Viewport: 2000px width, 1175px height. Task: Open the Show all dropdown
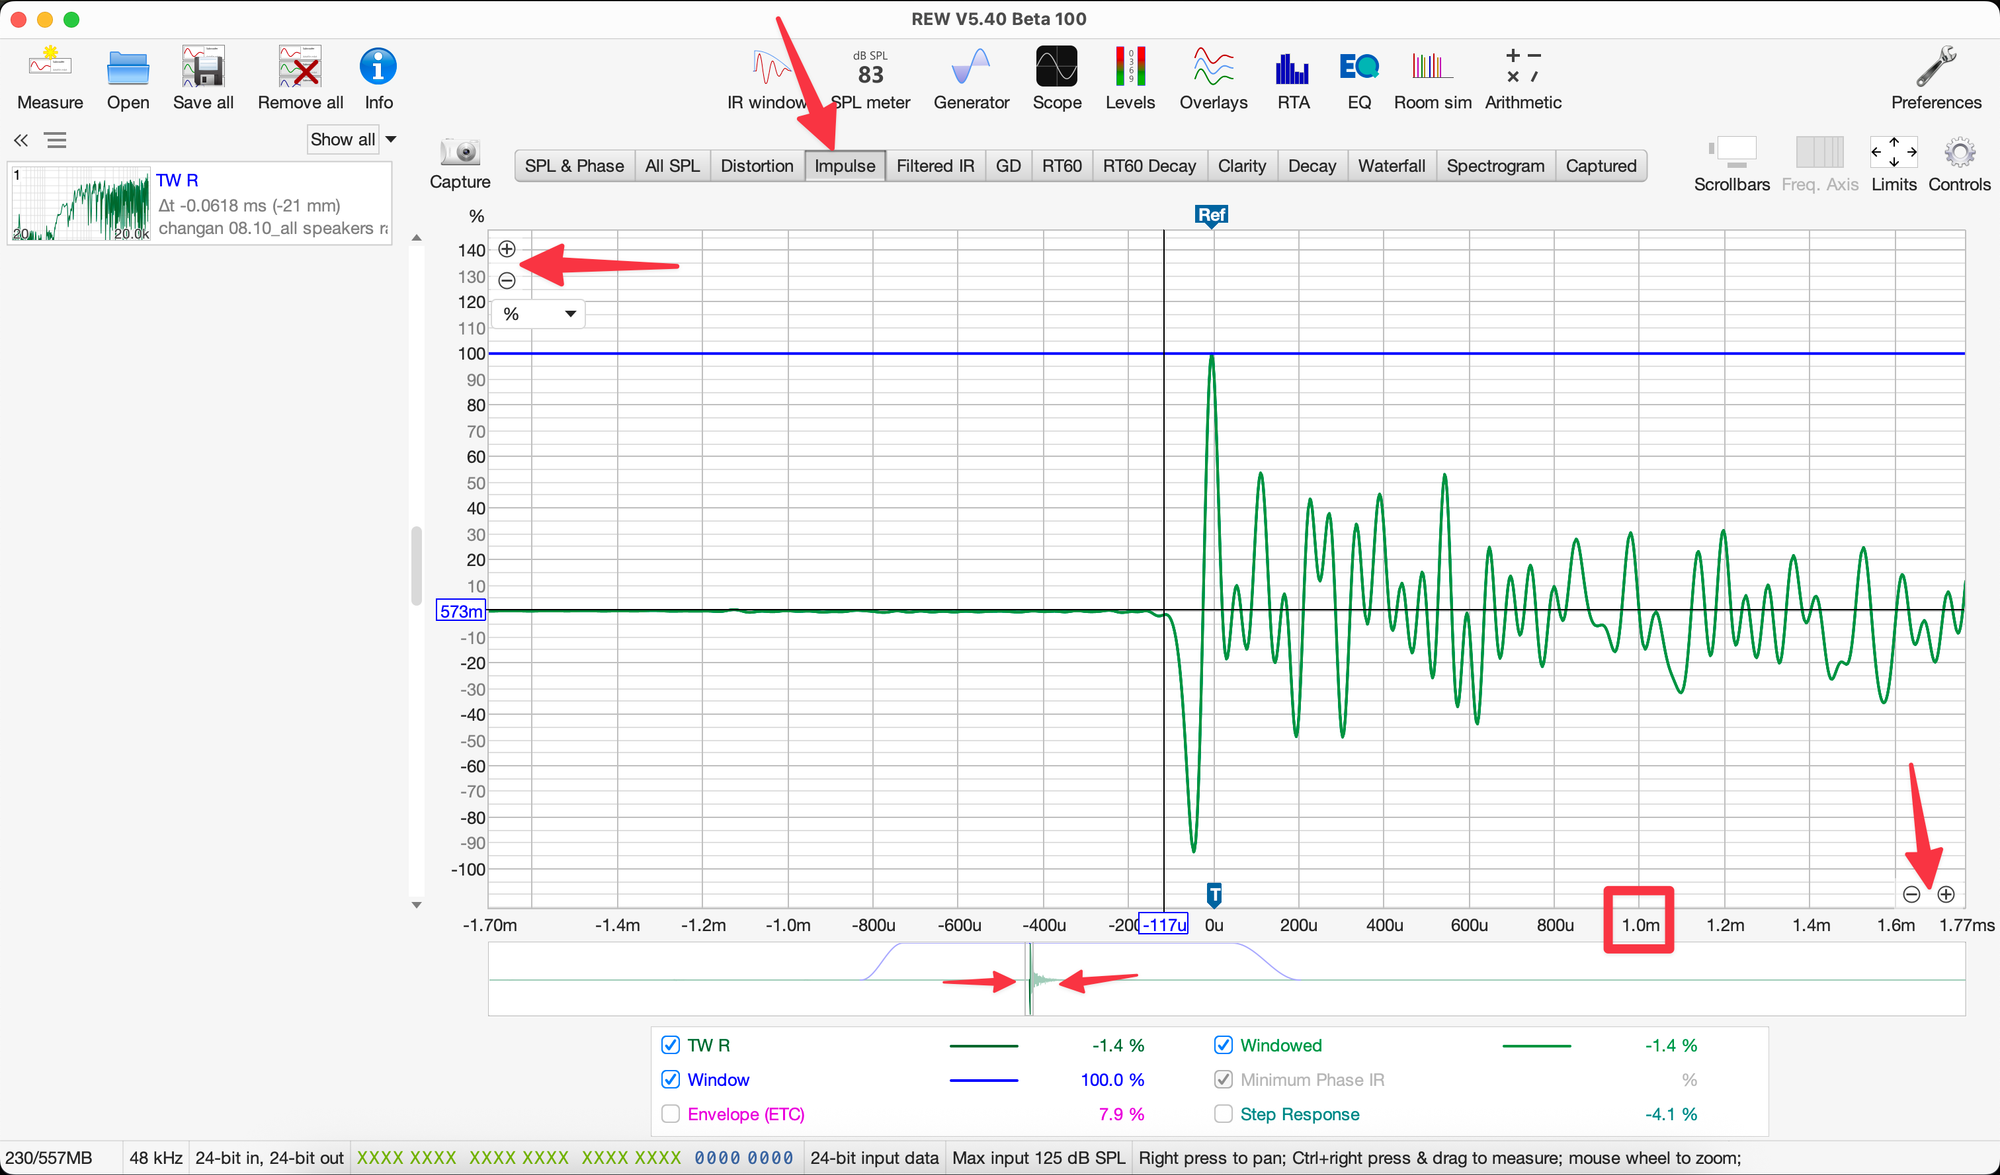[352, 140]
